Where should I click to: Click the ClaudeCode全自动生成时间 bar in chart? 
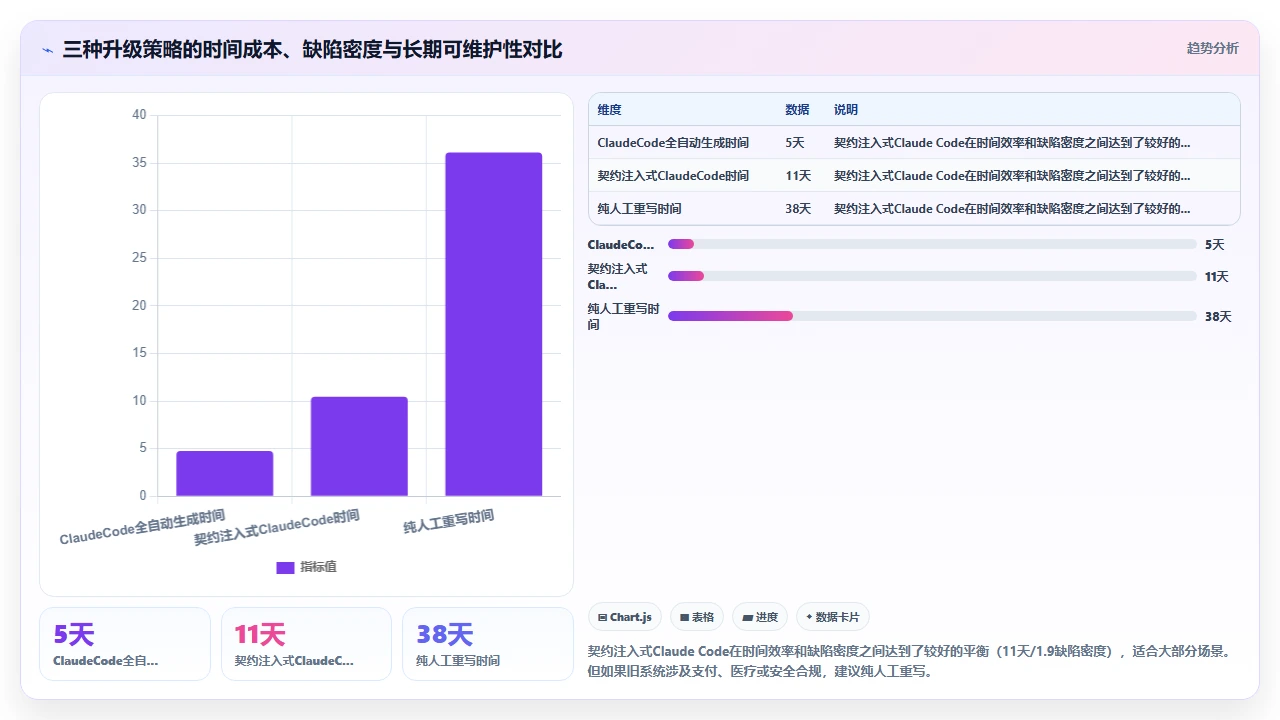(x=225, y=473)
